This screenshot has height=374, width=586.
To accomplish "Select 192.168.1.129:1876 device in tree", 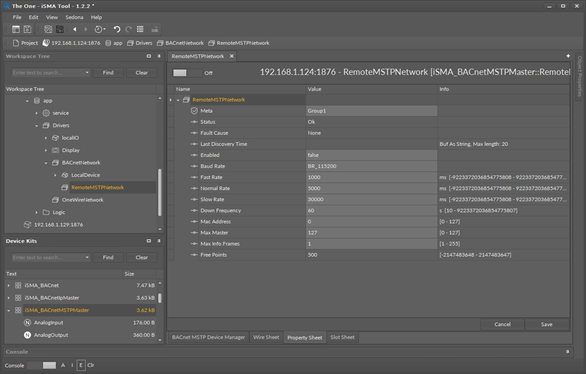I will coord(58,225).
